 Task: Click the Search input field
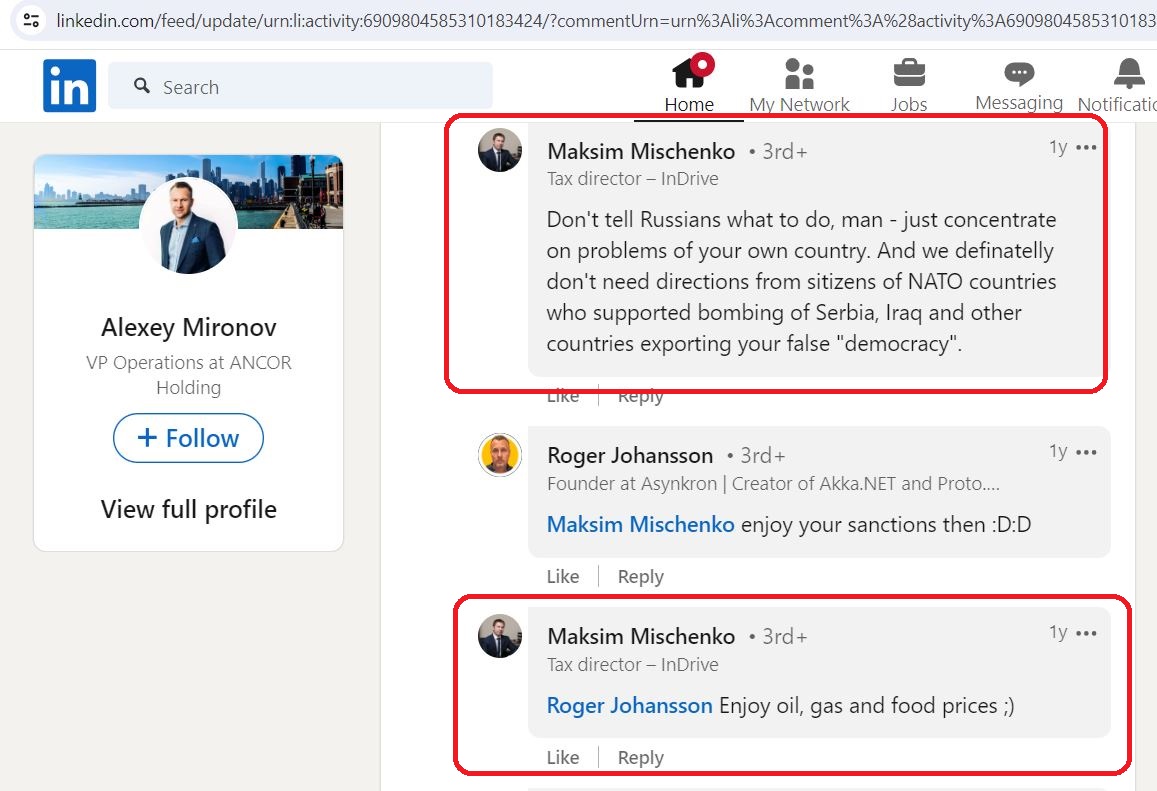300,86
